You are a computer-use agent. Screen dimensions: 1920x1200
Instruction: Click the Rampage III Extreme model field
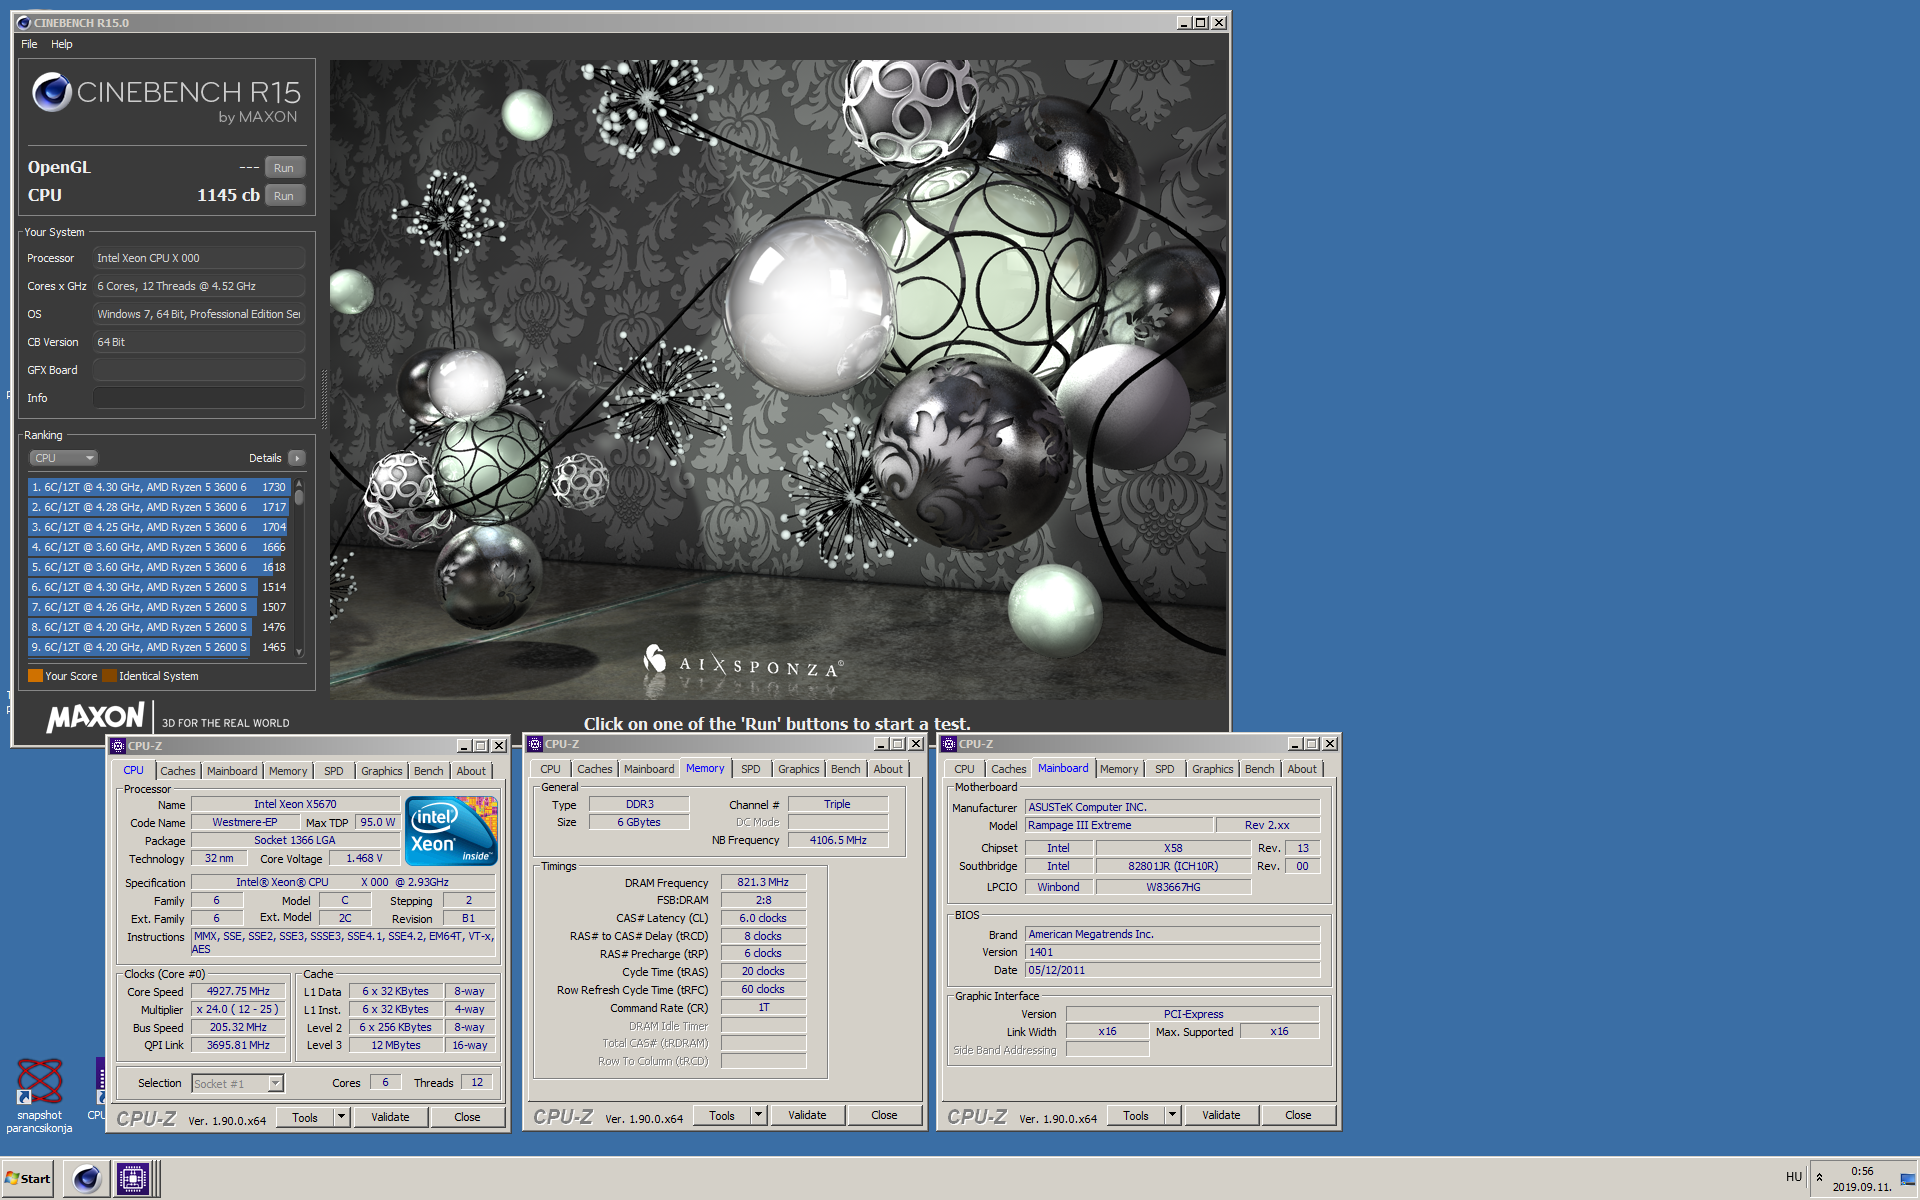(1119, 826)
